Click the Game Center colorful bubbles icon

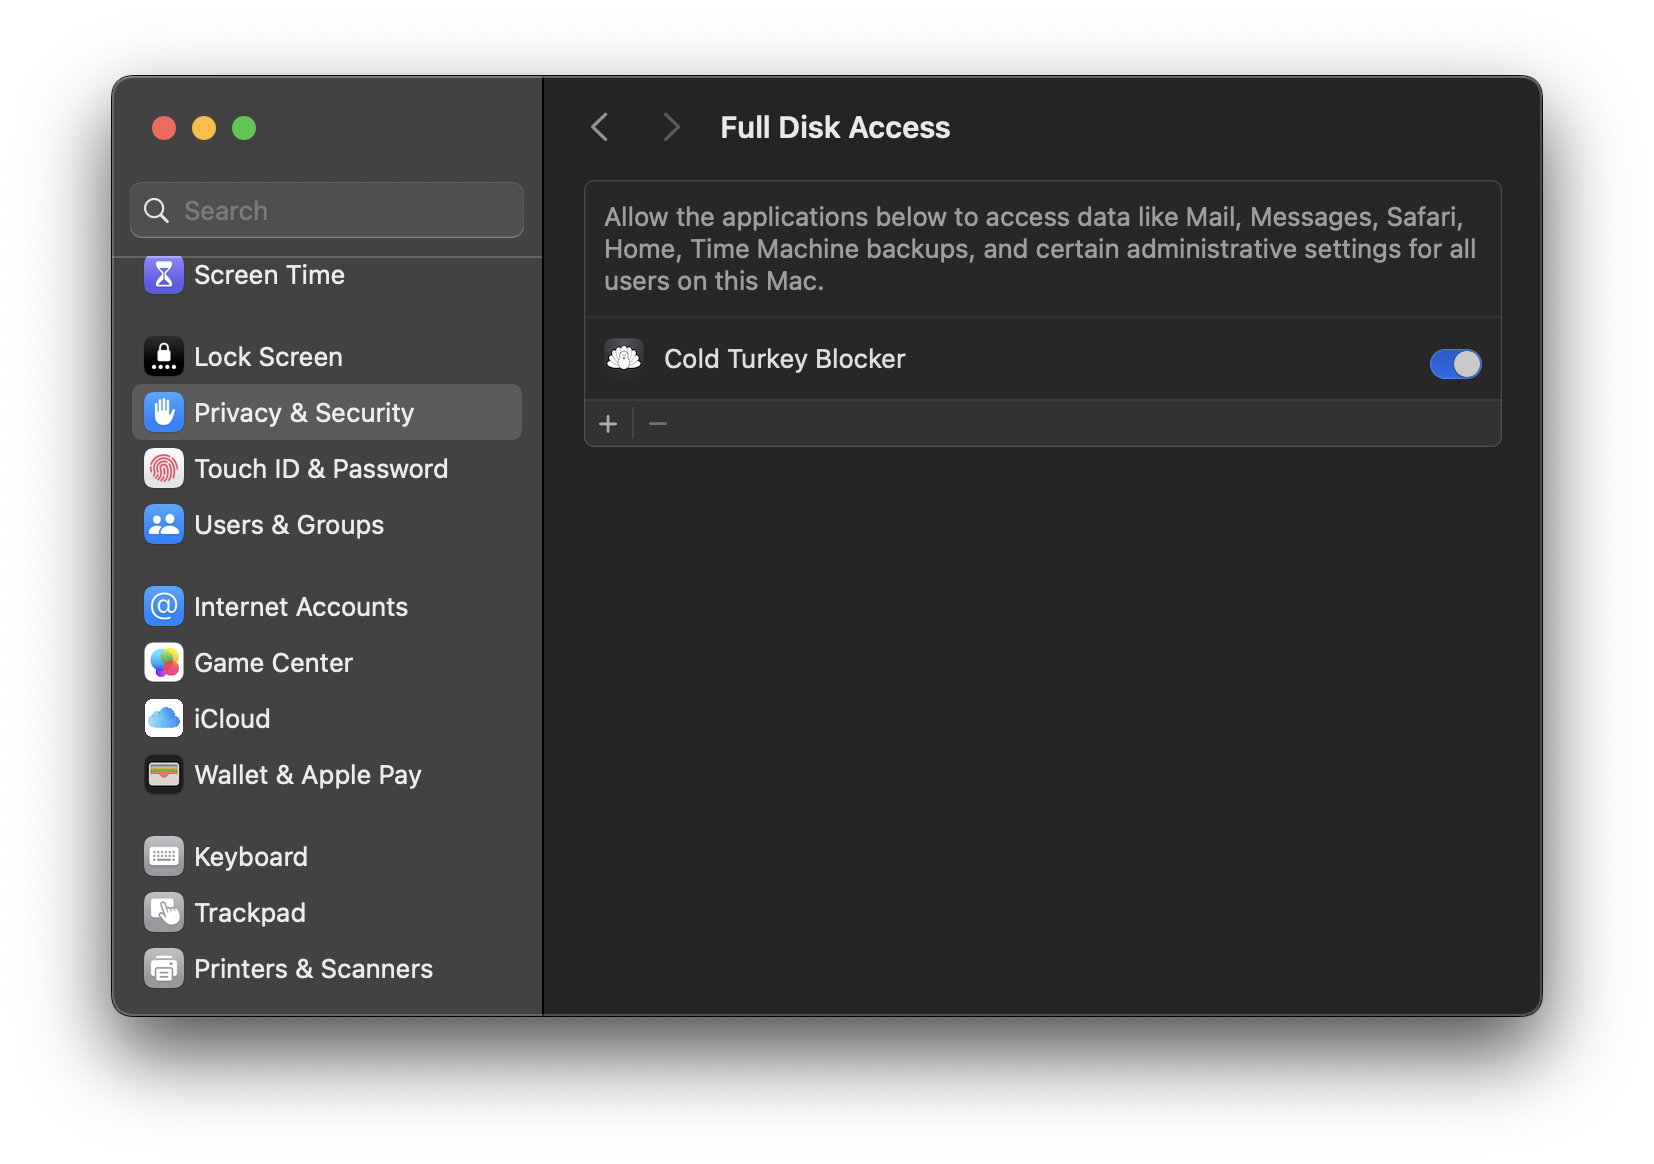(x=164, y=662)
